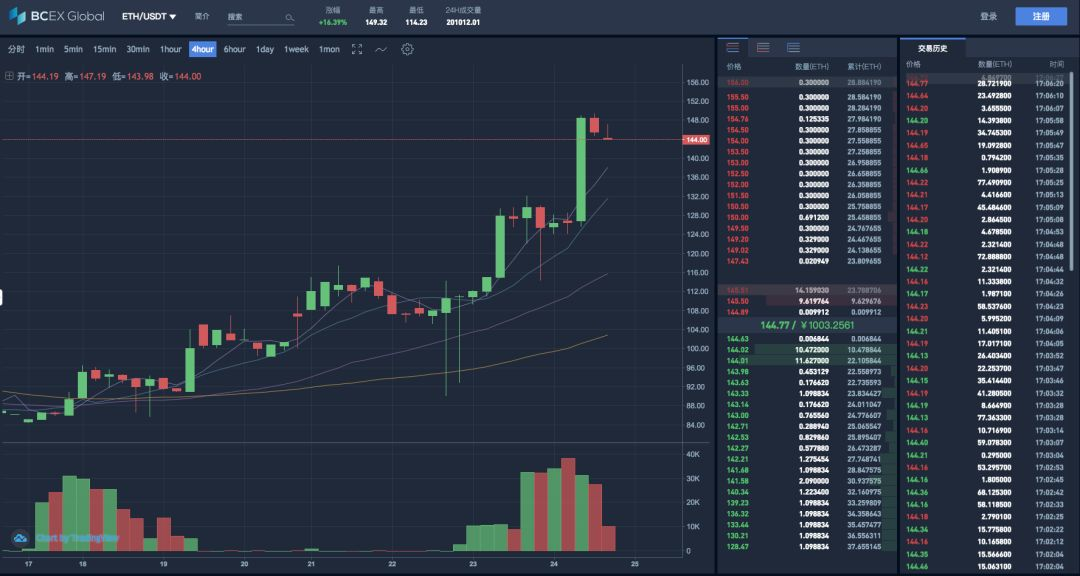The height and width of the screenshot is (576, 1080).
Task: Open the chart indicators wave icon
Action: point(381,49)
